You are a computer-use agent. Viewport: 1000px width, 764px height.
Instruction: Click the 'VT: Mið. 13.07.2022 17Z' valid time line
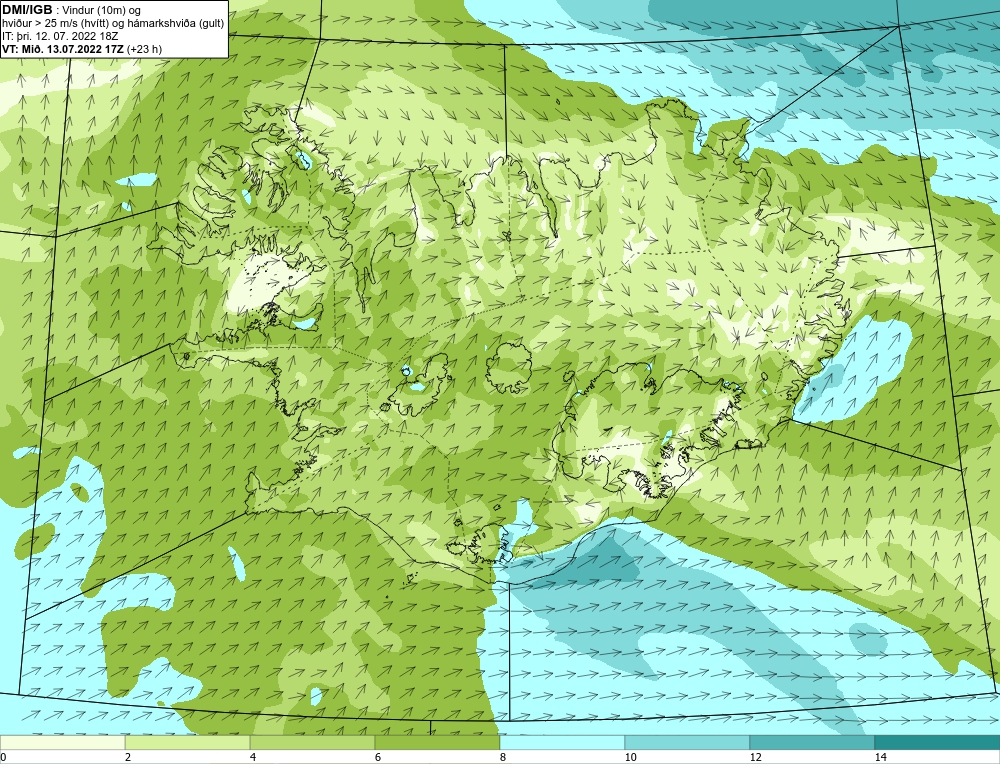tap(64, 49)
